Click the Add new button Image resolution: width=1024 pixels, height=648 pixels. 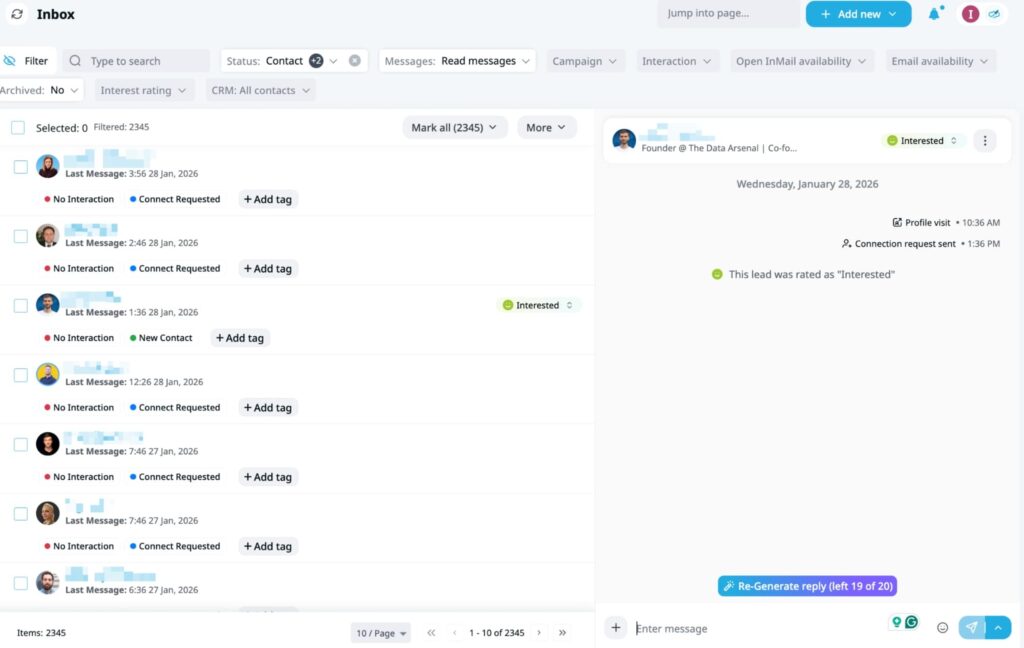click(857, 14)
